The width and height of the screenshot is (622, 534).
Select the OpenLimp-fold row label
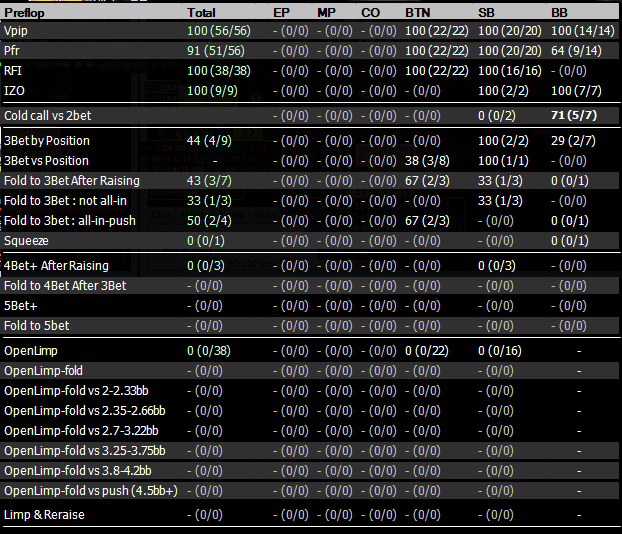[x=44, y=371]
